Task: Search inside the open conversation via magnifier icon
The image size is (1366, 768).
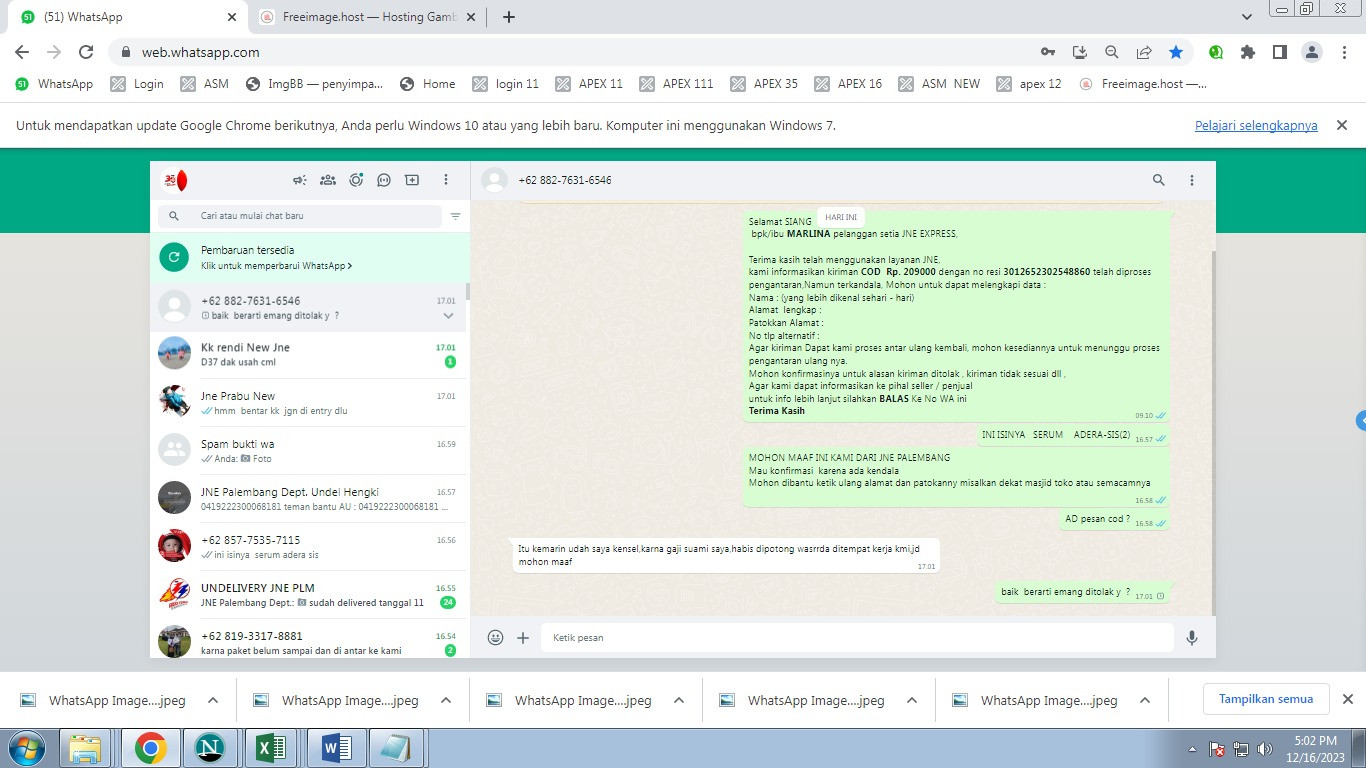Action: point(1159,180)
